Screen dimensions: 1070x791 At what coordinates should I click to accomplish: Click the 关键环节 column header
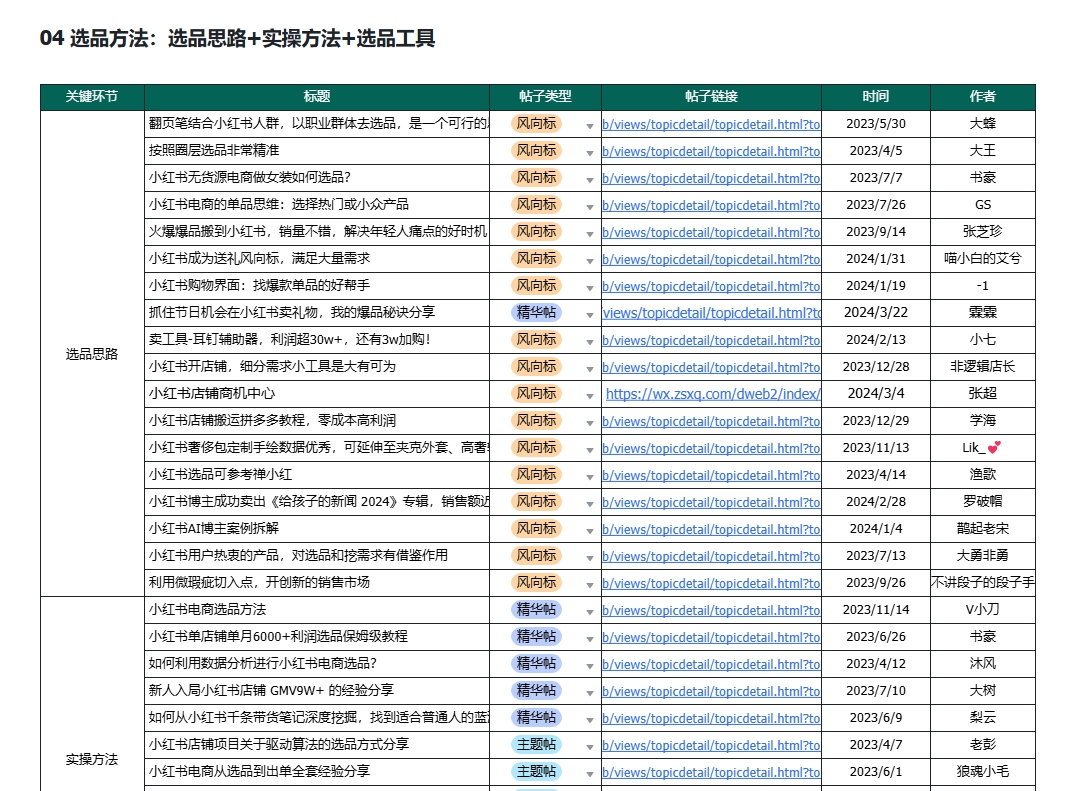(x=92, y=97)
